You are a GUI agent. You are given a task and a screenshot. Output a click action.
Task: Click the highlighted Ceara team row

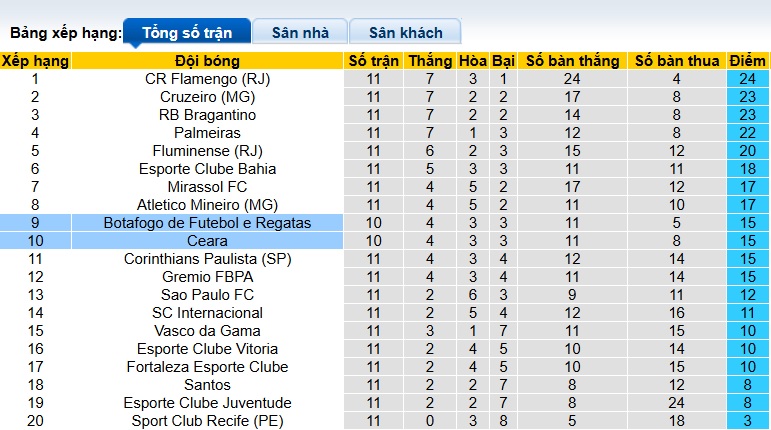(x=207, y=241)
